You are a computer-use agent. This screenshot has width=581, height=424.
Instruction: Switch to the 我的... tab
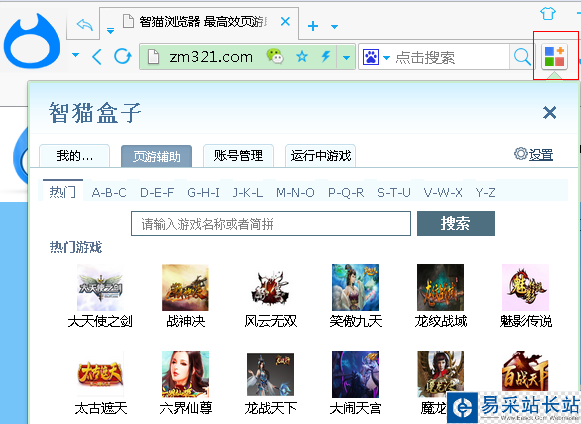click(74, 156)
